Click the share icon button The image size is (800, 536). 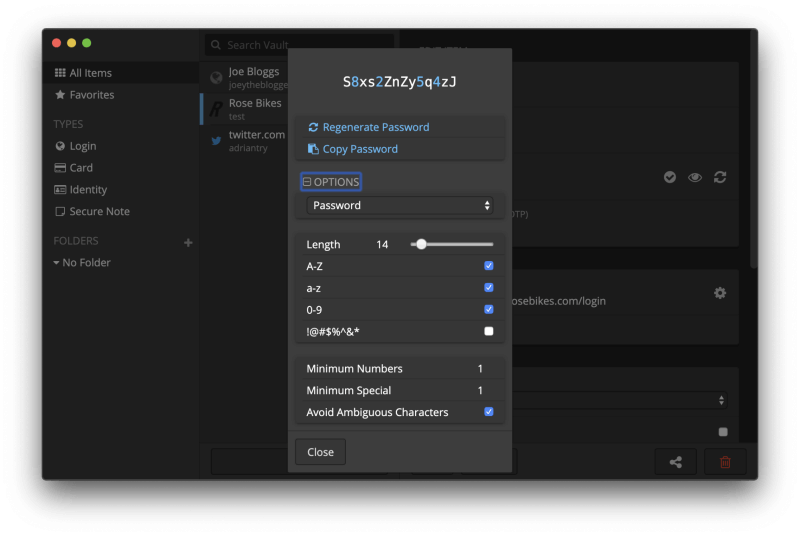point(676,462)
